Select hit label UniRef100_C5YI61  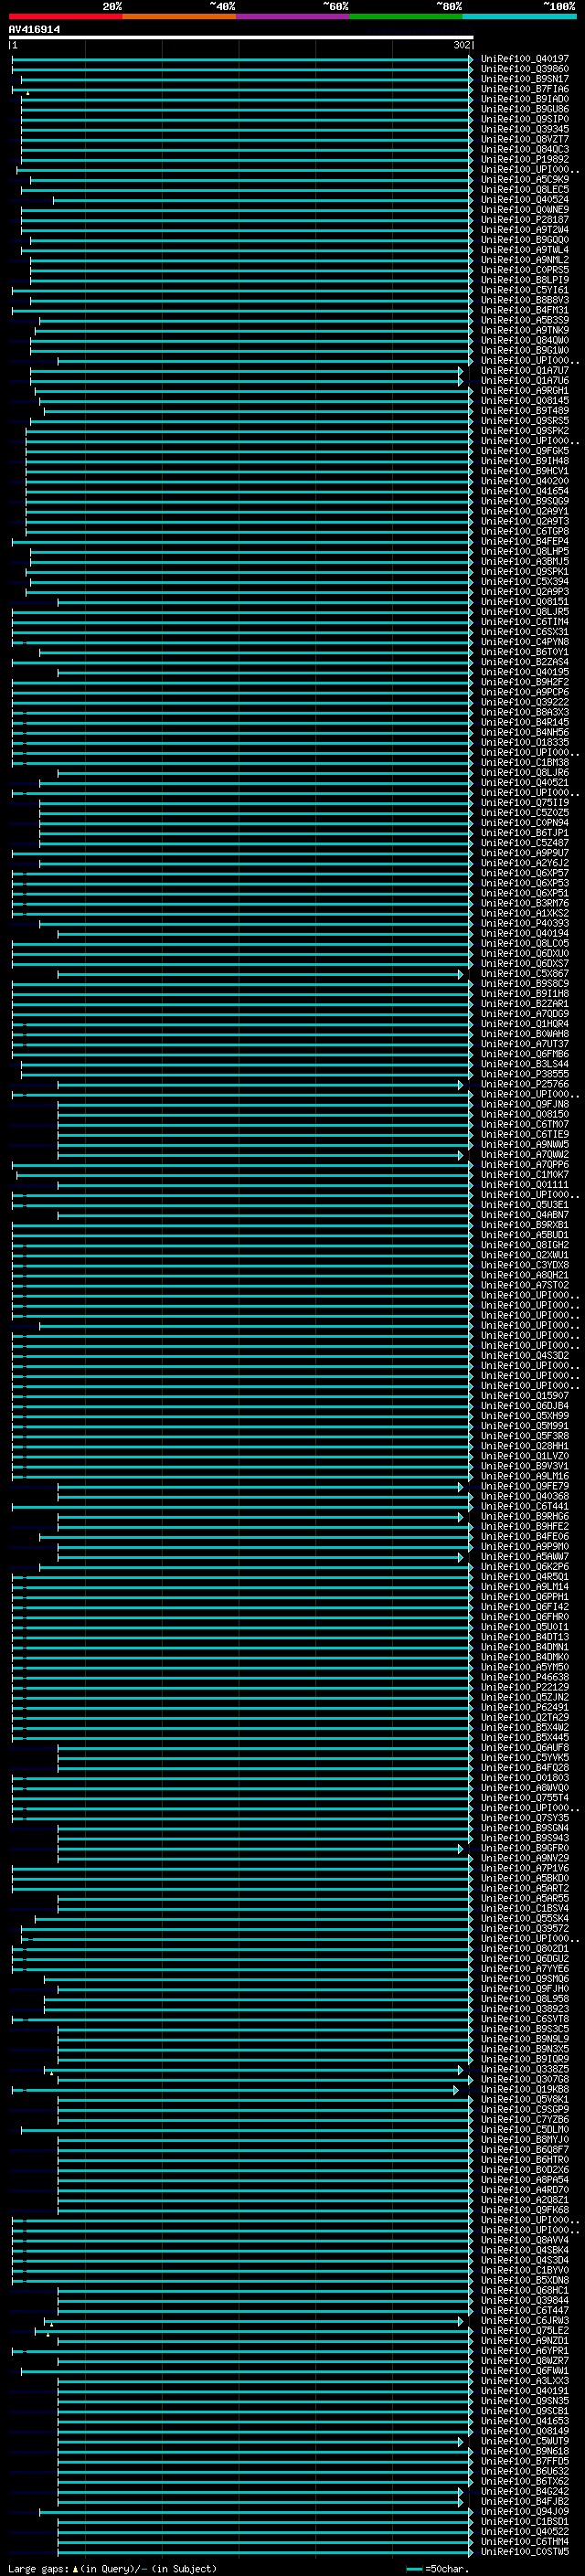(525, 290)
